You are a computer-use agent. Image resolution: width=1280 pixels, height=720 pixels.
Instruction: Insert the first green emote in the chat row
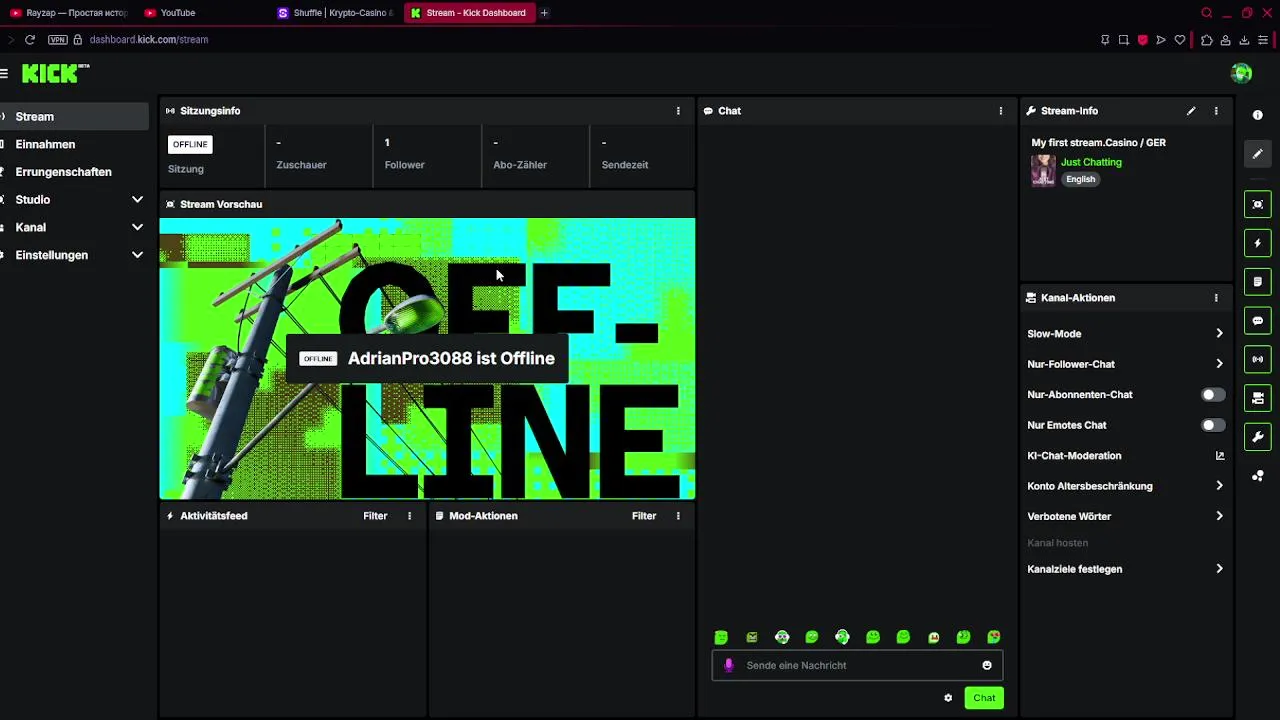tap(721, 637)
